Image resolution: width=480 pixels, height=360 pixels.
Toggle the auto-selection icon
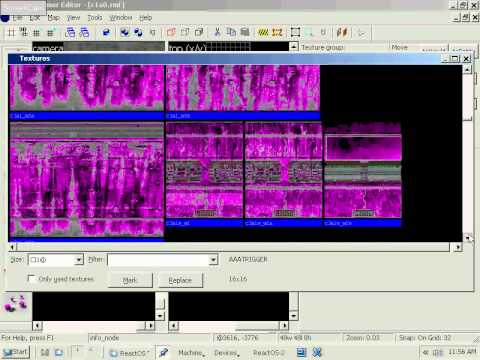309,32
